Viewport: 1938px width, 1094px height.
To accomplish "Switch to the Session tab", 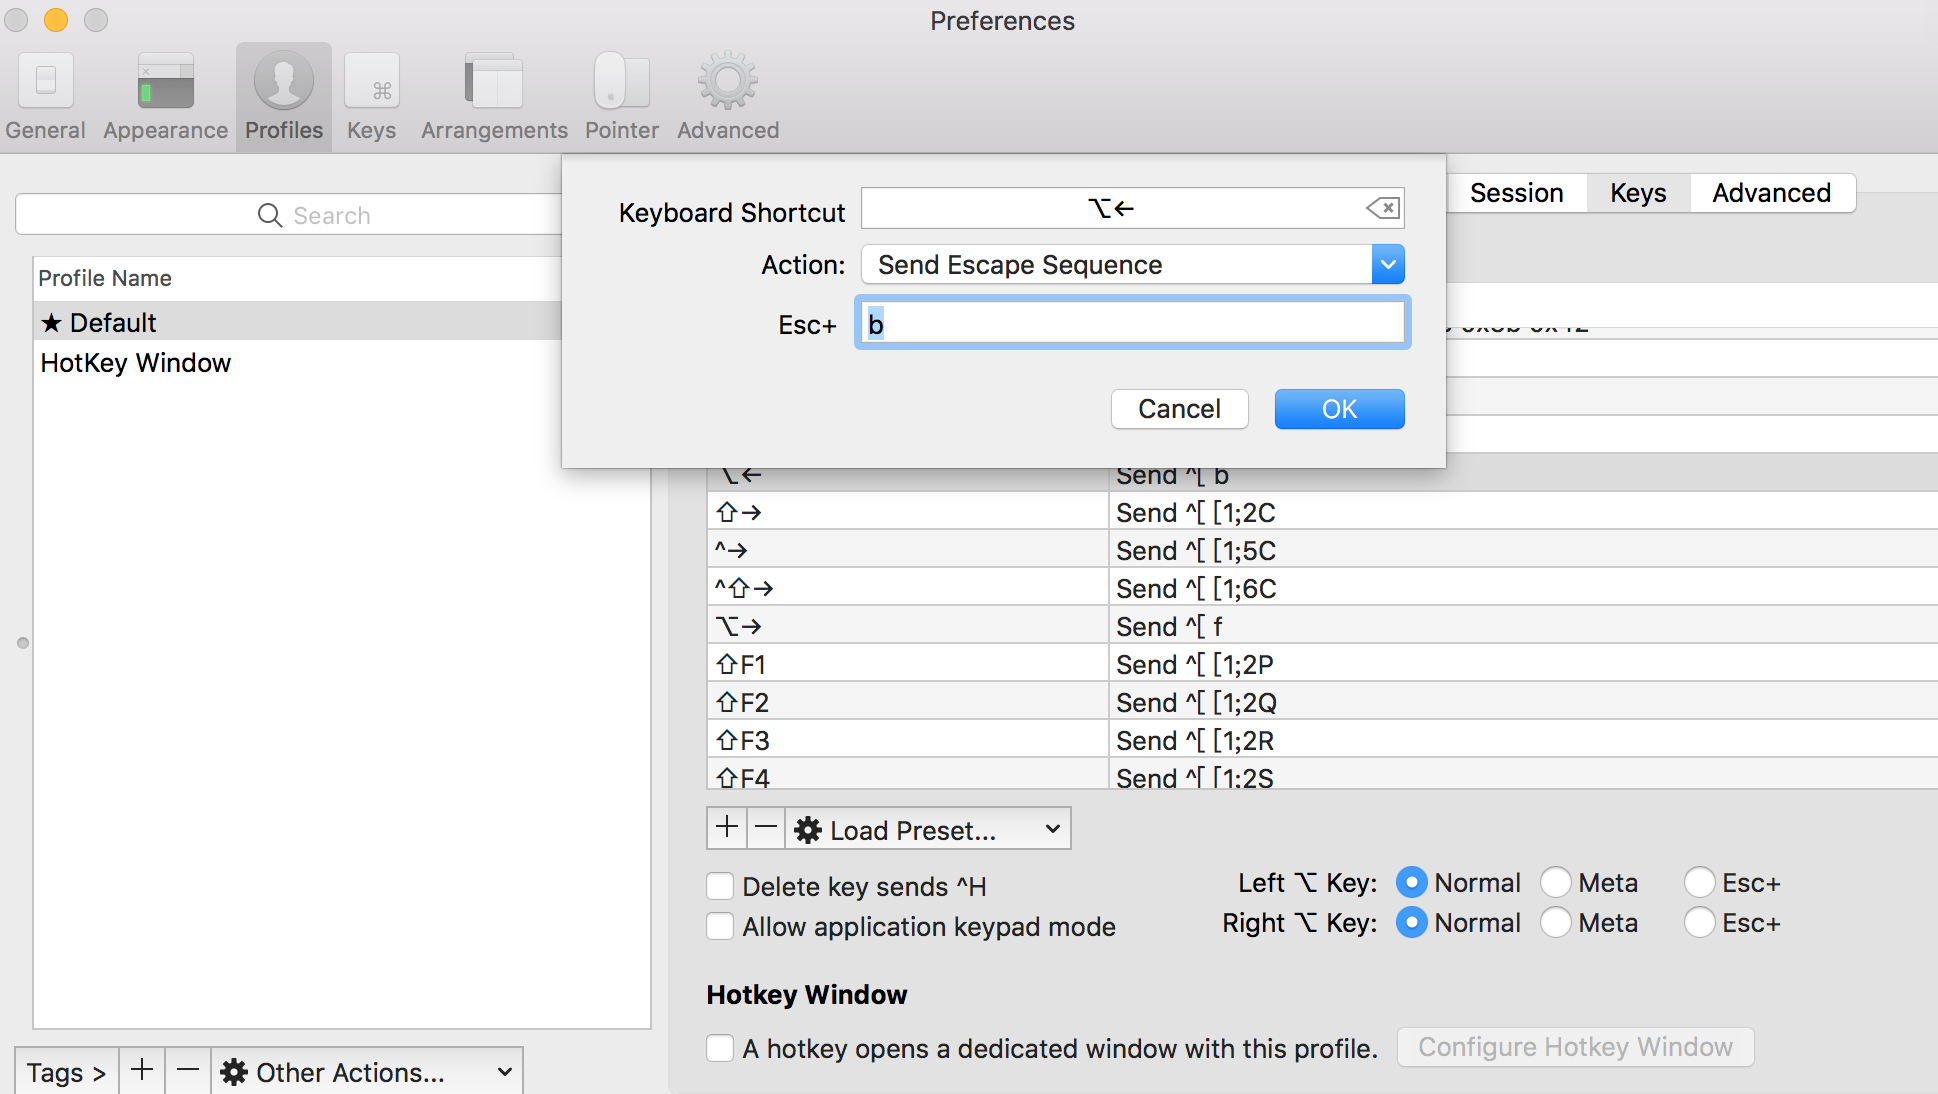I will [x=1516, y=193].
